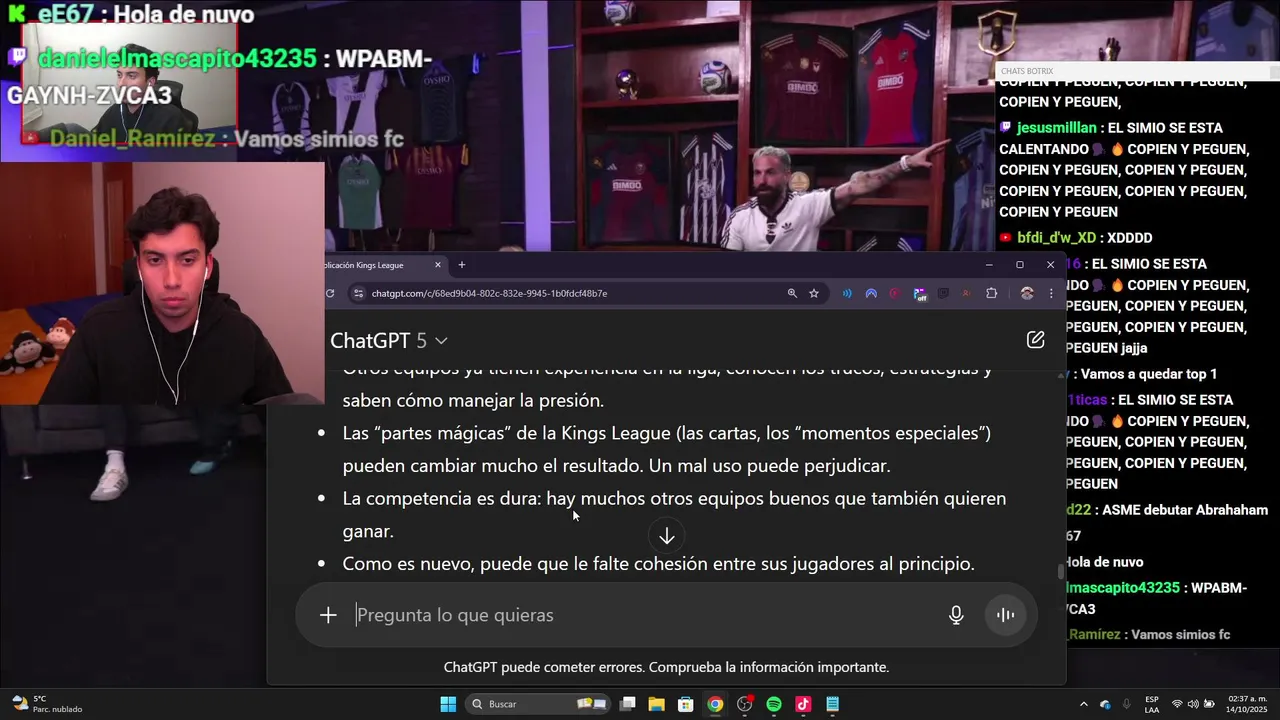This screenshot has width=1280, height=720.
Task: Click the plus attach button in prompt box
Action: tap(328, 615)
